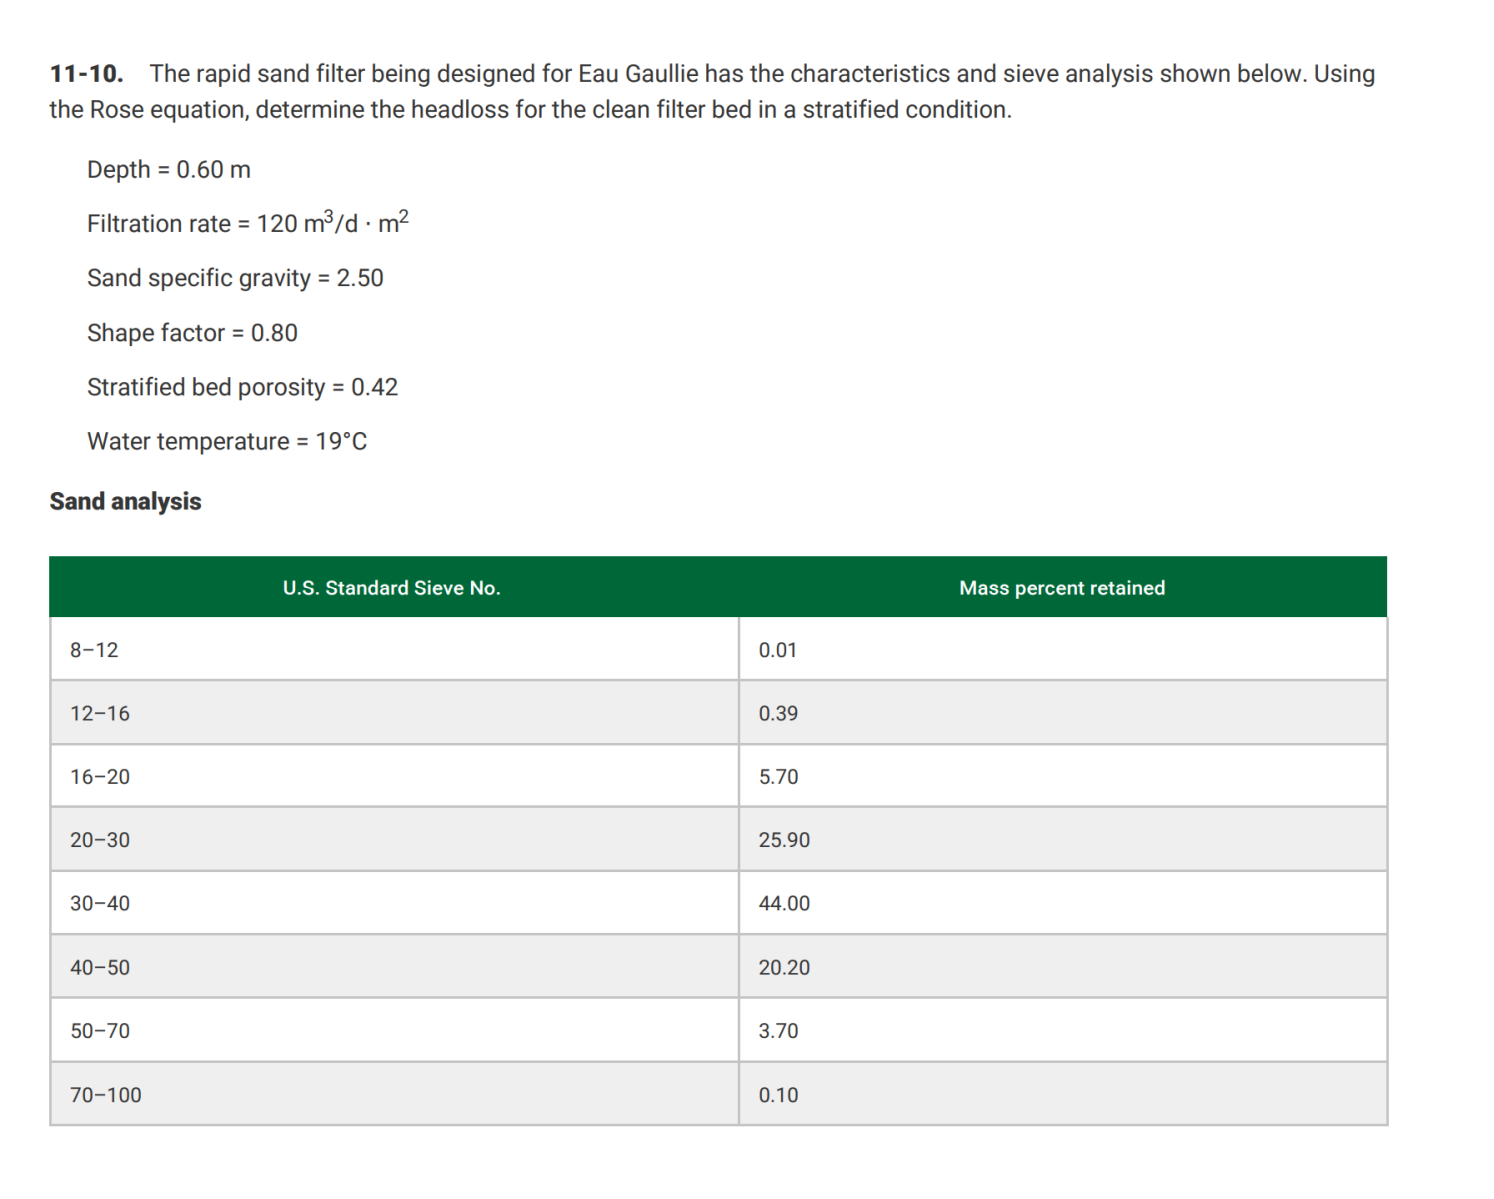This screenshot has height=1199, width=1494.
Task: Click the 'Sand analysis' heading
Action: [x=126, y=501]
